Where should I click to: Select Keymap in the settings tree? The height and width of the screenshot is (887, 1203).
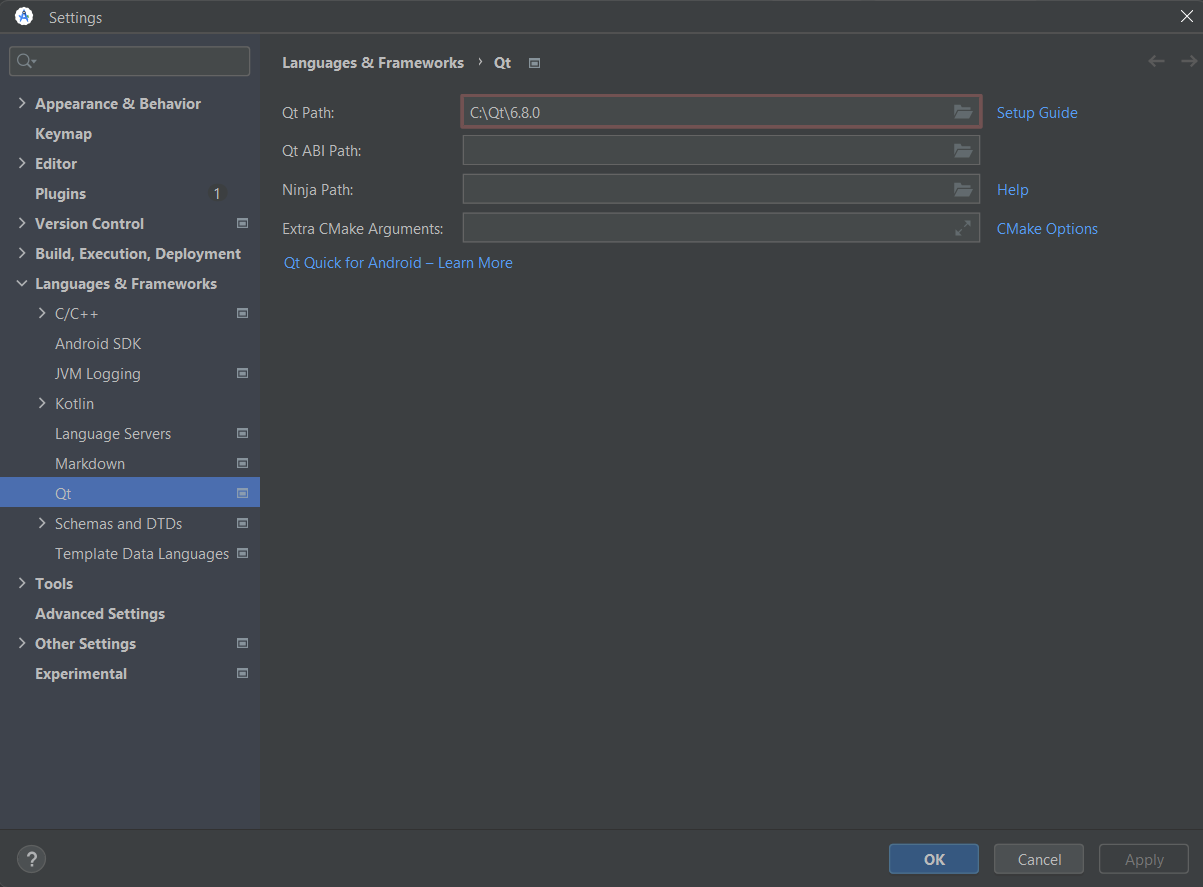click(x=63, y=134)
